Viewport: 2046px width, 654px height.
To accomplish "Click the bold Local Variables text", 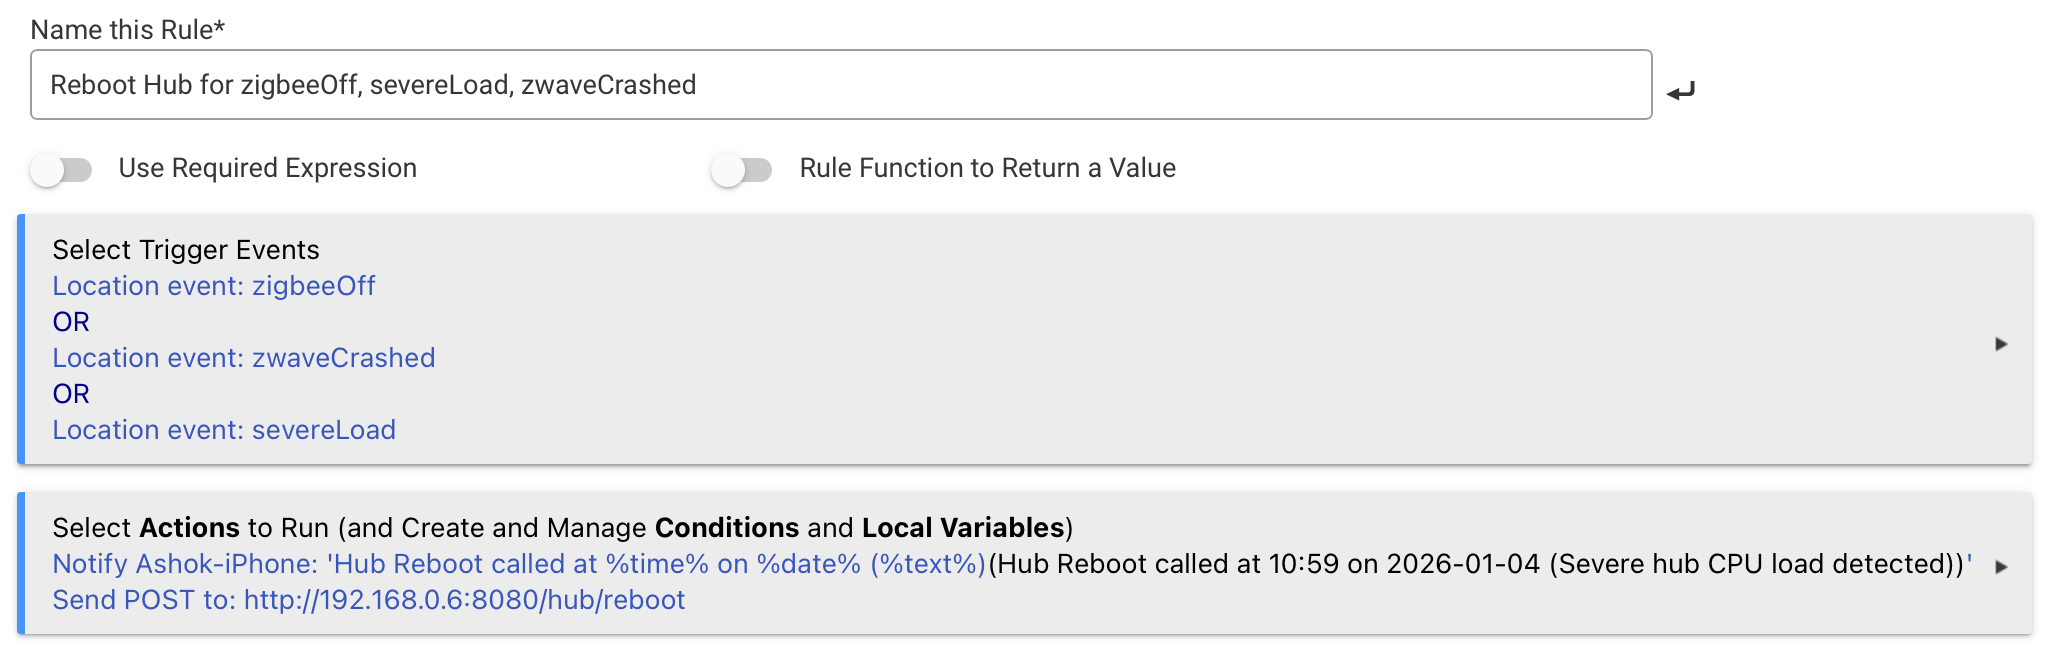I will (963, 528).
